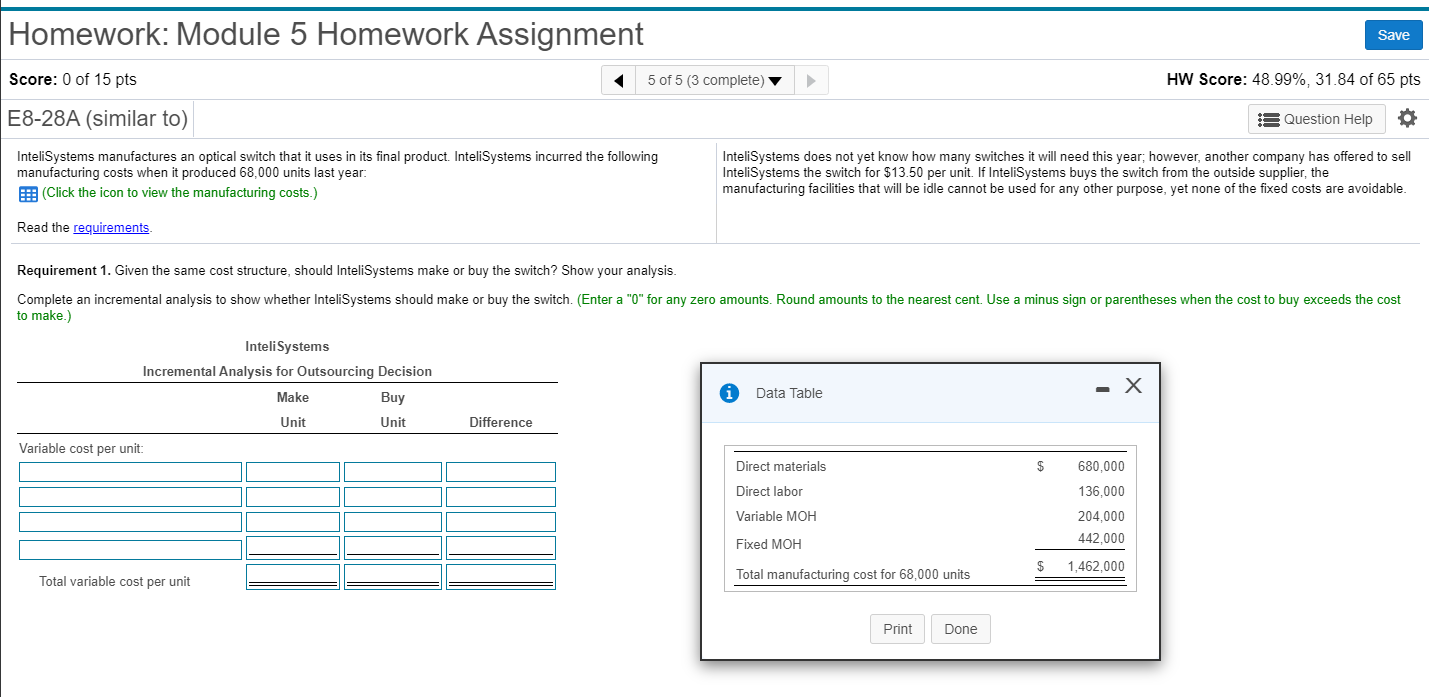Click the Data Table info icon

click(731, 393)
